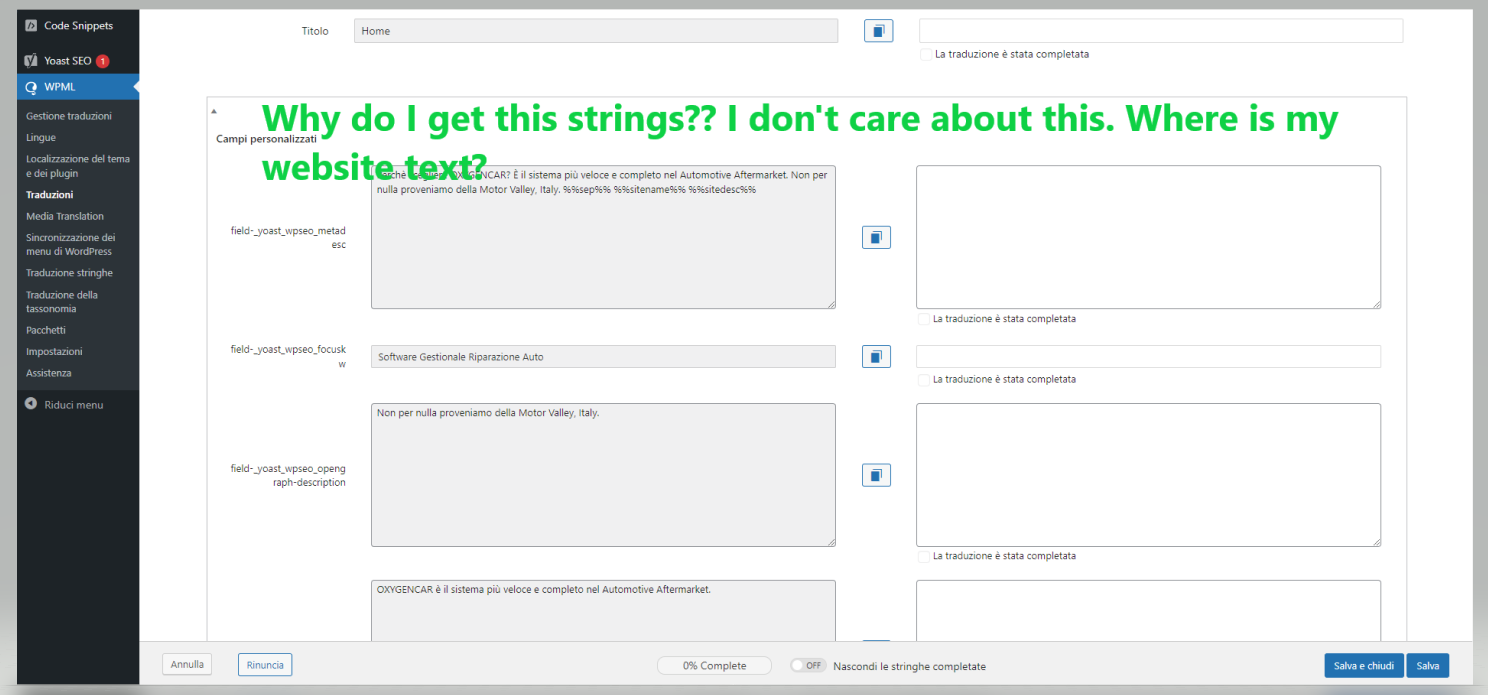Click original textarea starting OXYGENCAR è il sistema
Image resolution: width=1488 pixels, height=695 pixels.
[603, 610]
